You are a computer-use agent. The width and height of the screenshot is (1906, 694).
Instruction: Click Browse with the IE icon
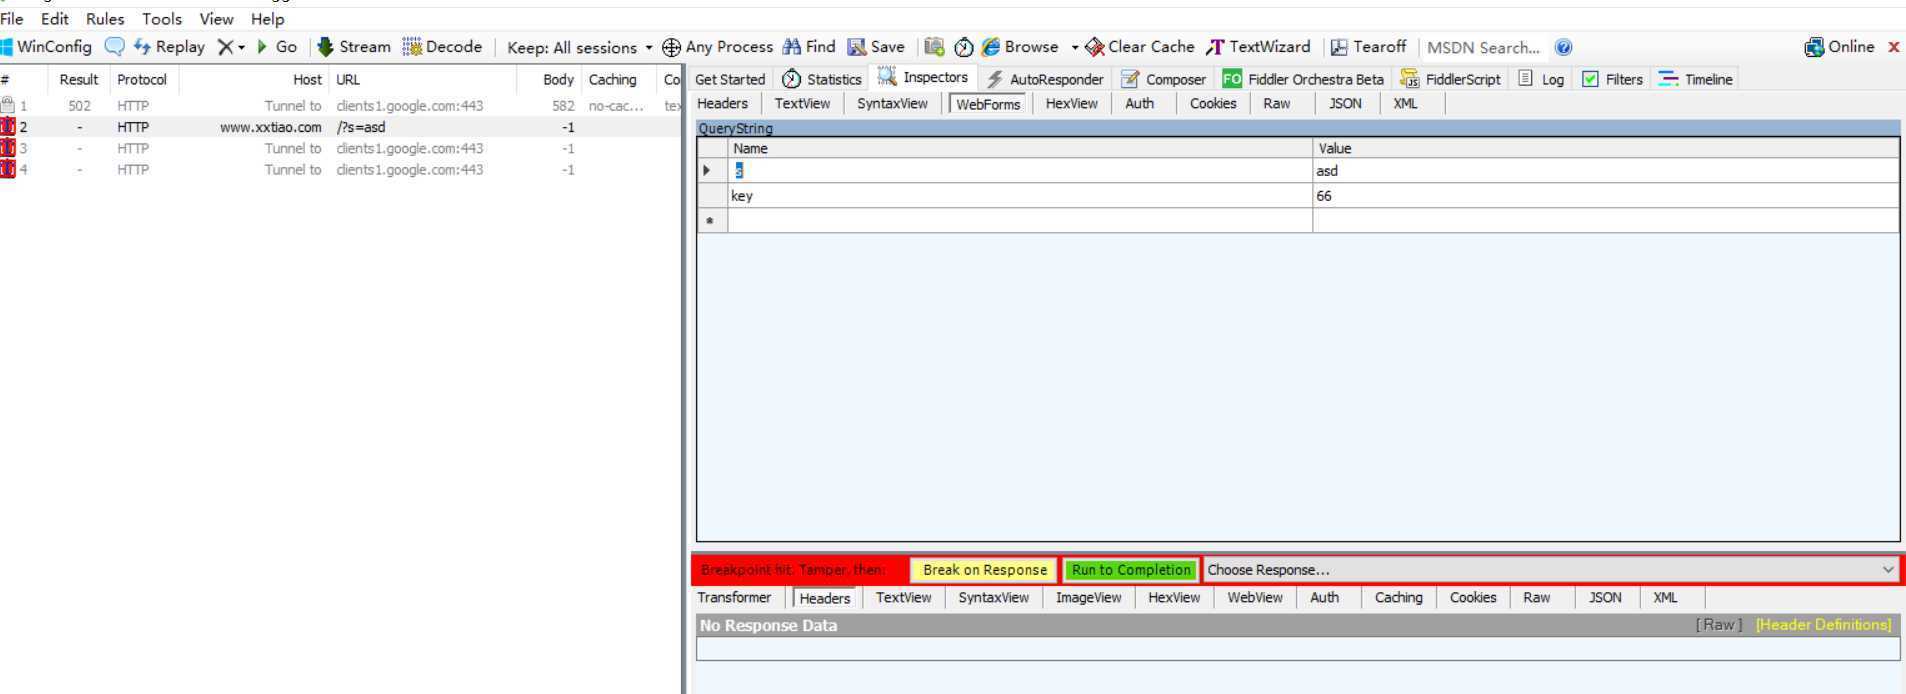pyautogui.click(x=1020, y=47)
